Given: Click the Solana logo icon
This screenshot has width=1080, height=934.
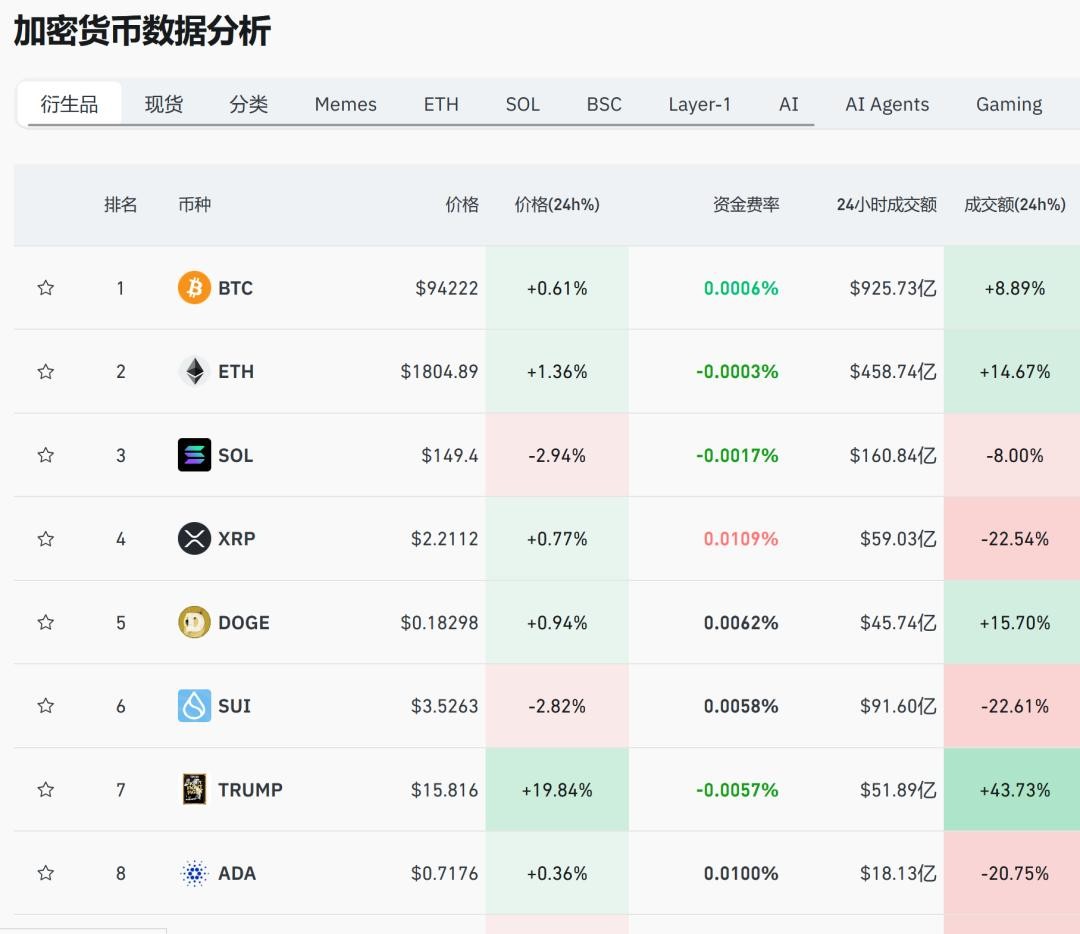Looking at the screenshot, I should pyautogui.click(x=194, y=455).
